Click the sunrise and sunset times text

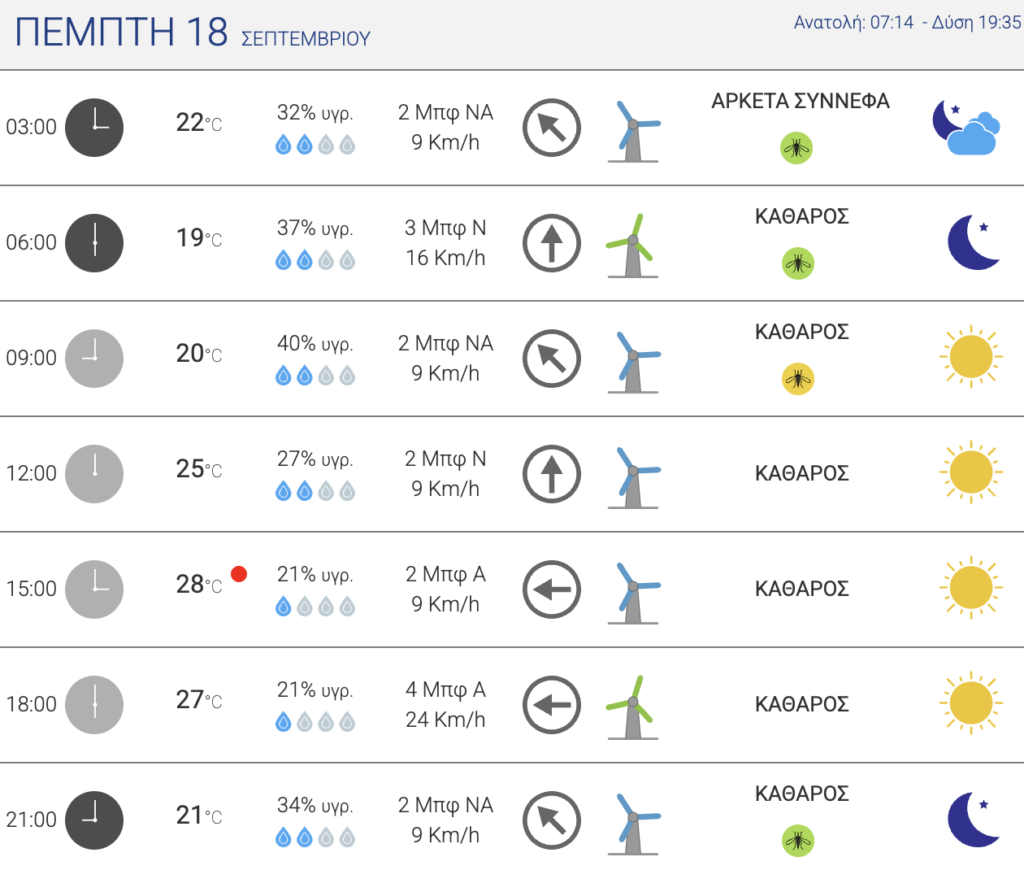click(x=907, y=22)
